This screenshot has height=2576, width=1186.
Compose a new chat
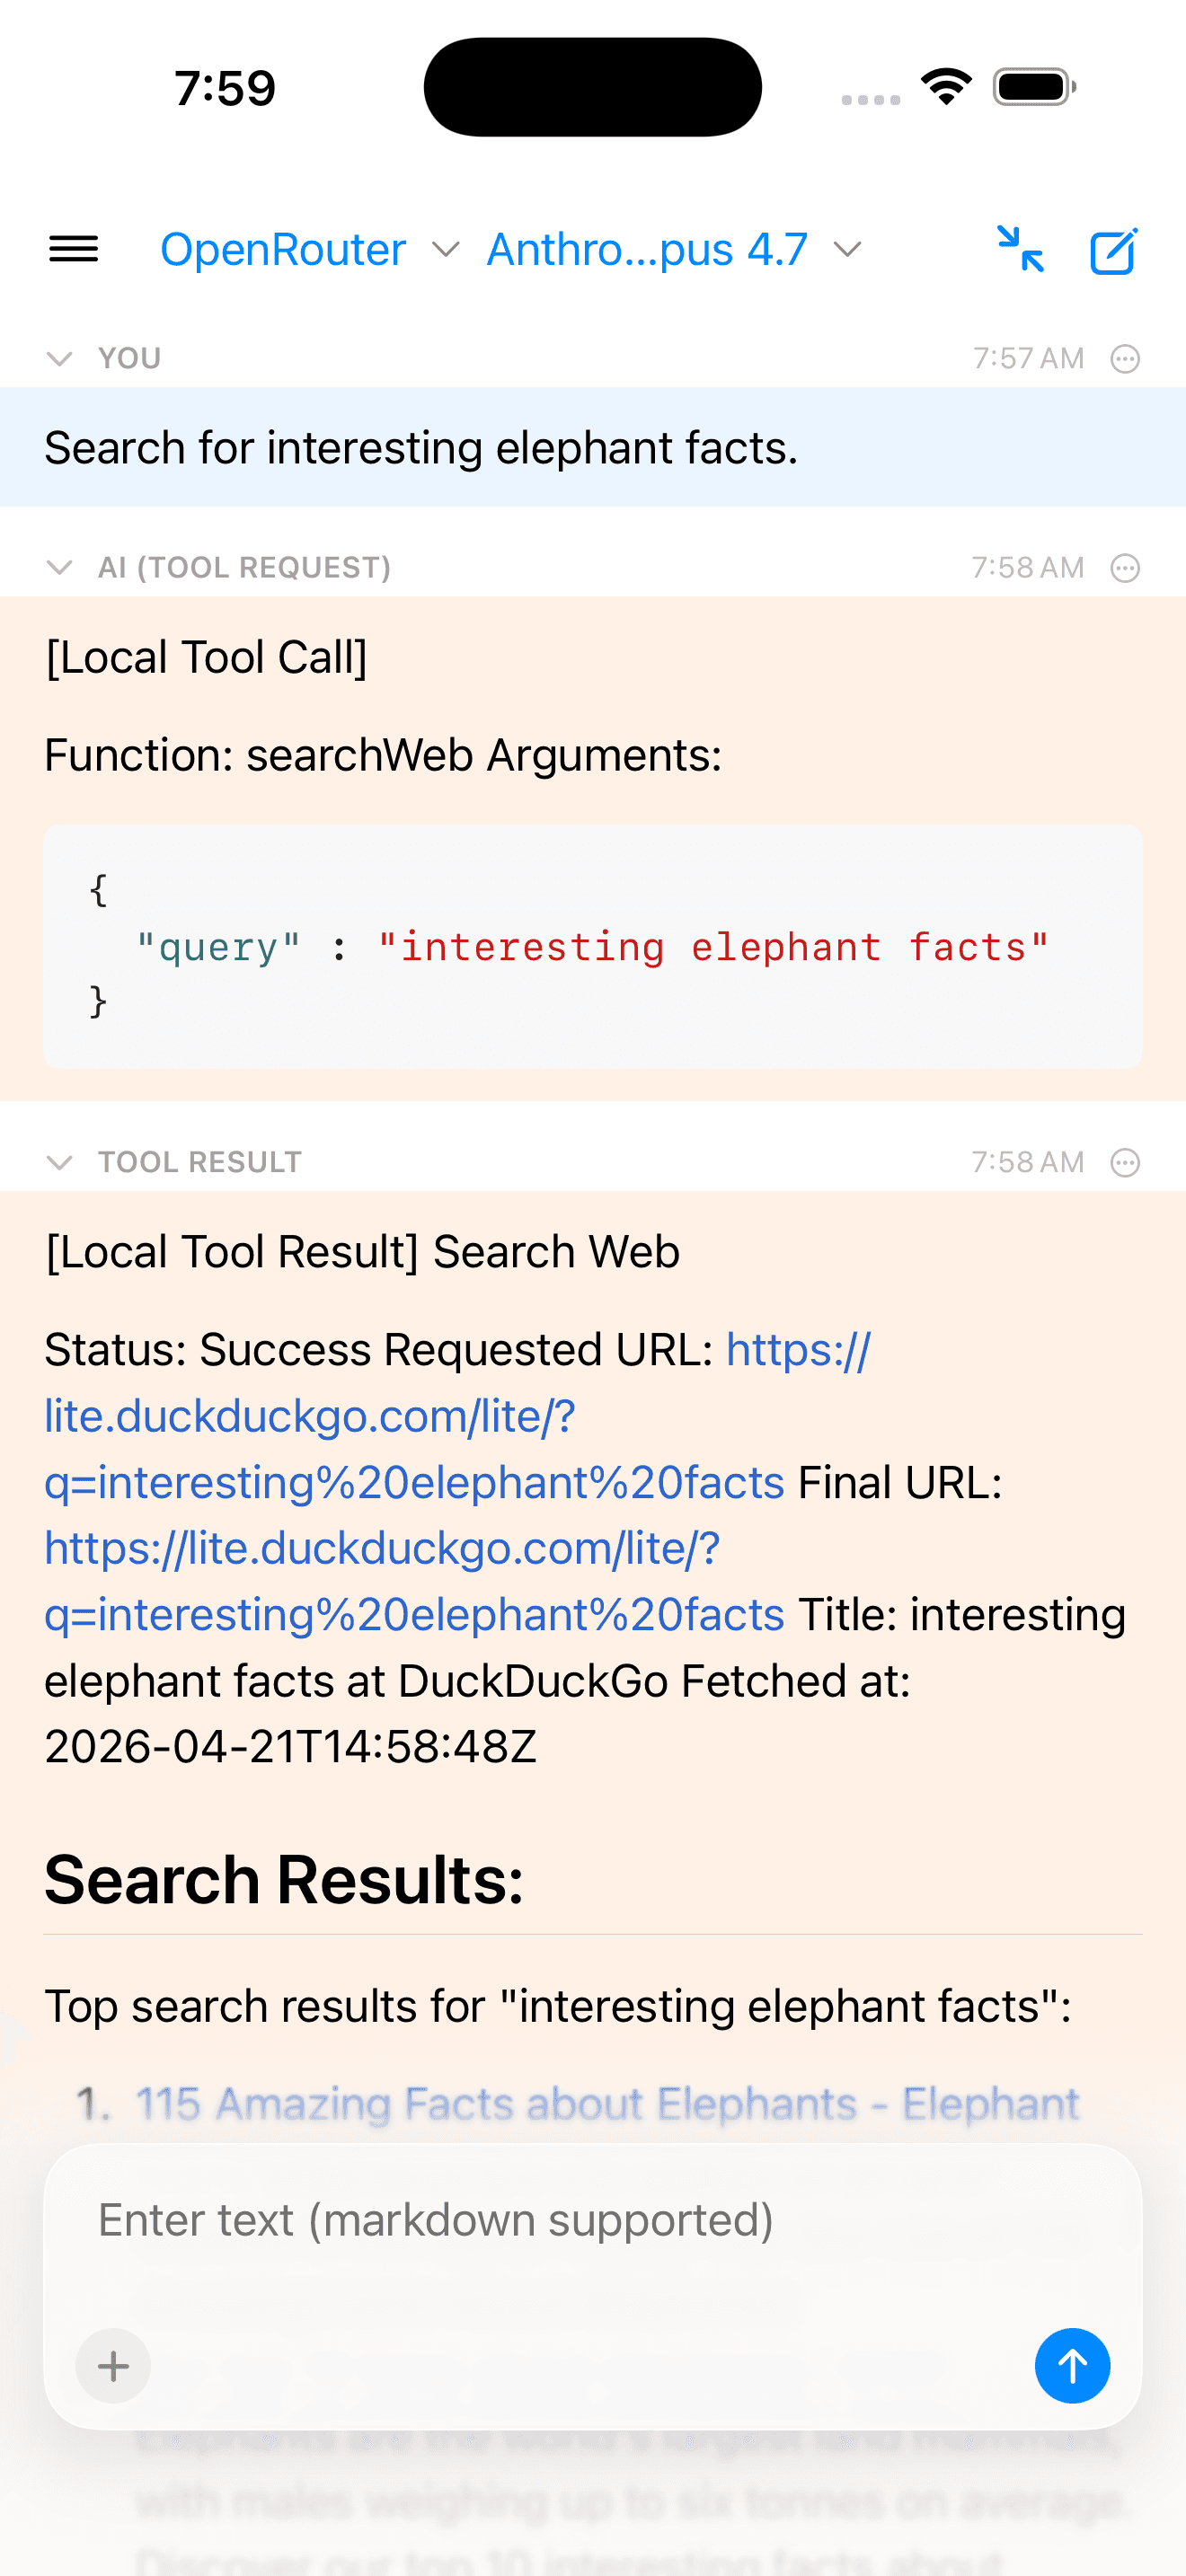(1113, 250)
